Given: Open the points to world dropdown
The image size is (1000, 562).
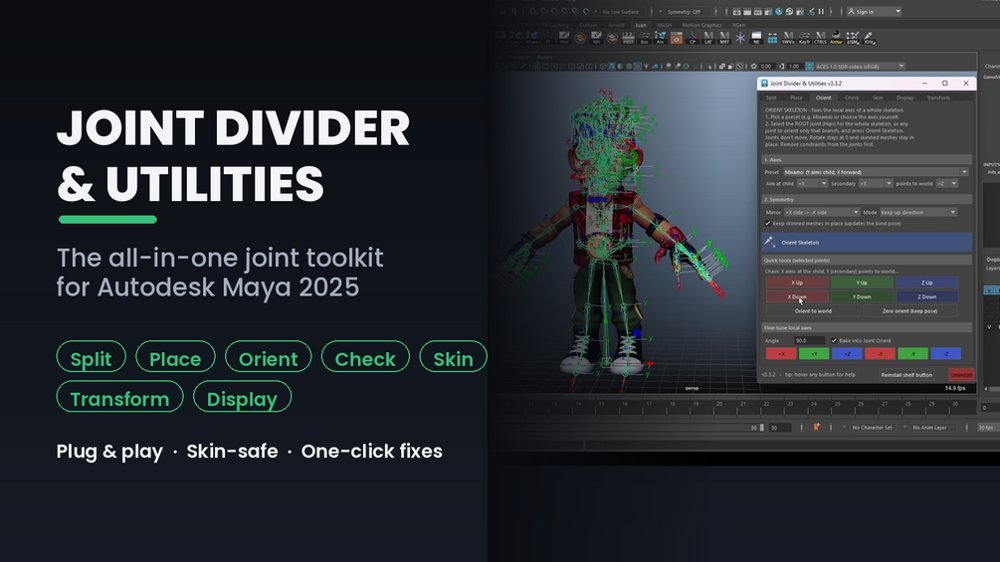Looking at the screenshot, I should click(x=947, y=184).
